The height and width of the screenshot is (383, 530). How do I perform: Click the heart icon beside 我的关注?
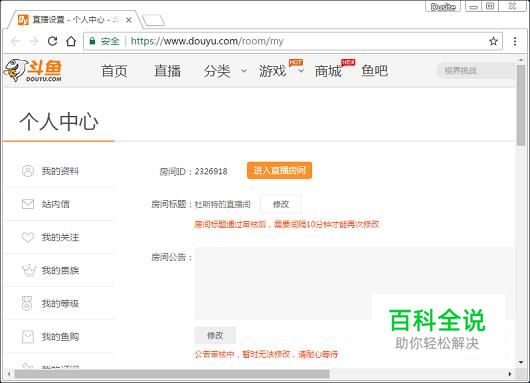(x=28, y=237)
